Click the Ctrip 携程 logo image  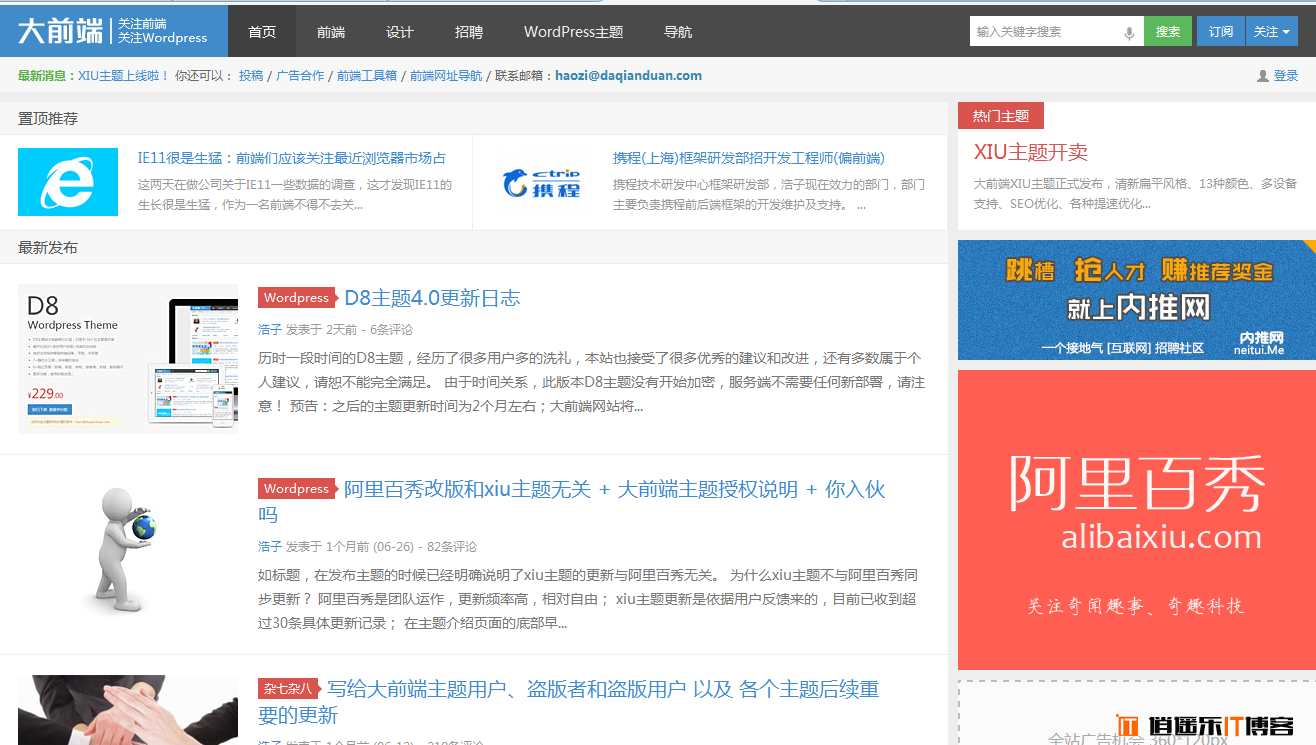[x=541, y=182]
